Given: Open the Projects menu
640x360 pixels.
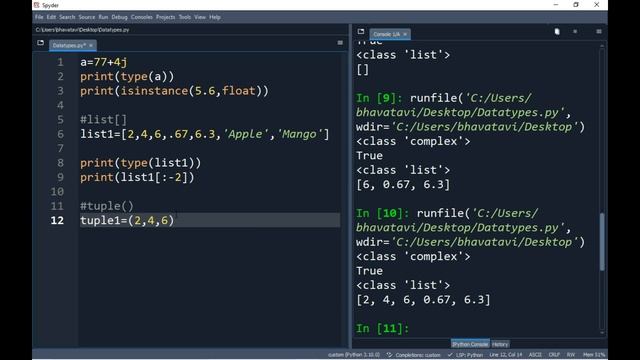Looking at the screenshot, I should pyautogui.click(x=165, y=17).
